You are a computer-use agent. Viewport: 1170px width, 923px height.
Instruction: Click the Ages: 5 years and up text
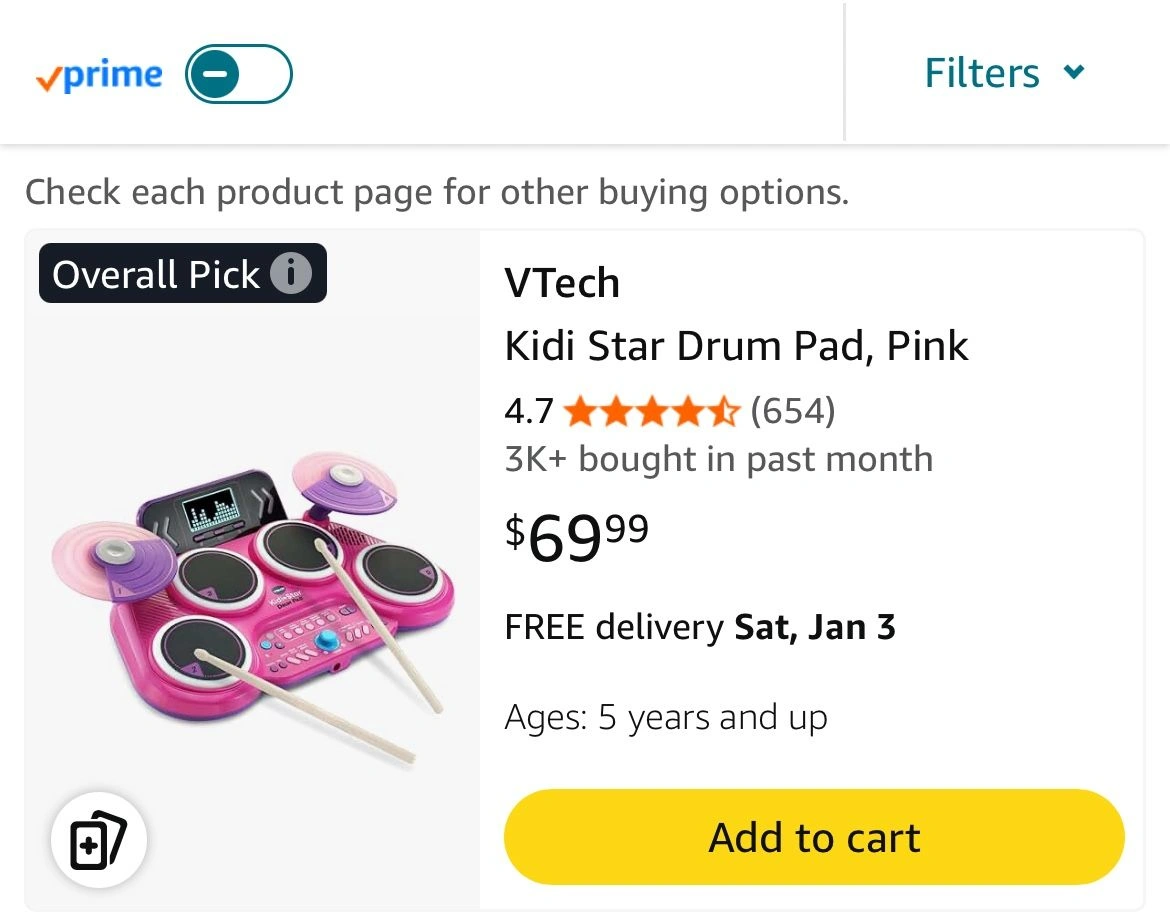click(666, 717)
